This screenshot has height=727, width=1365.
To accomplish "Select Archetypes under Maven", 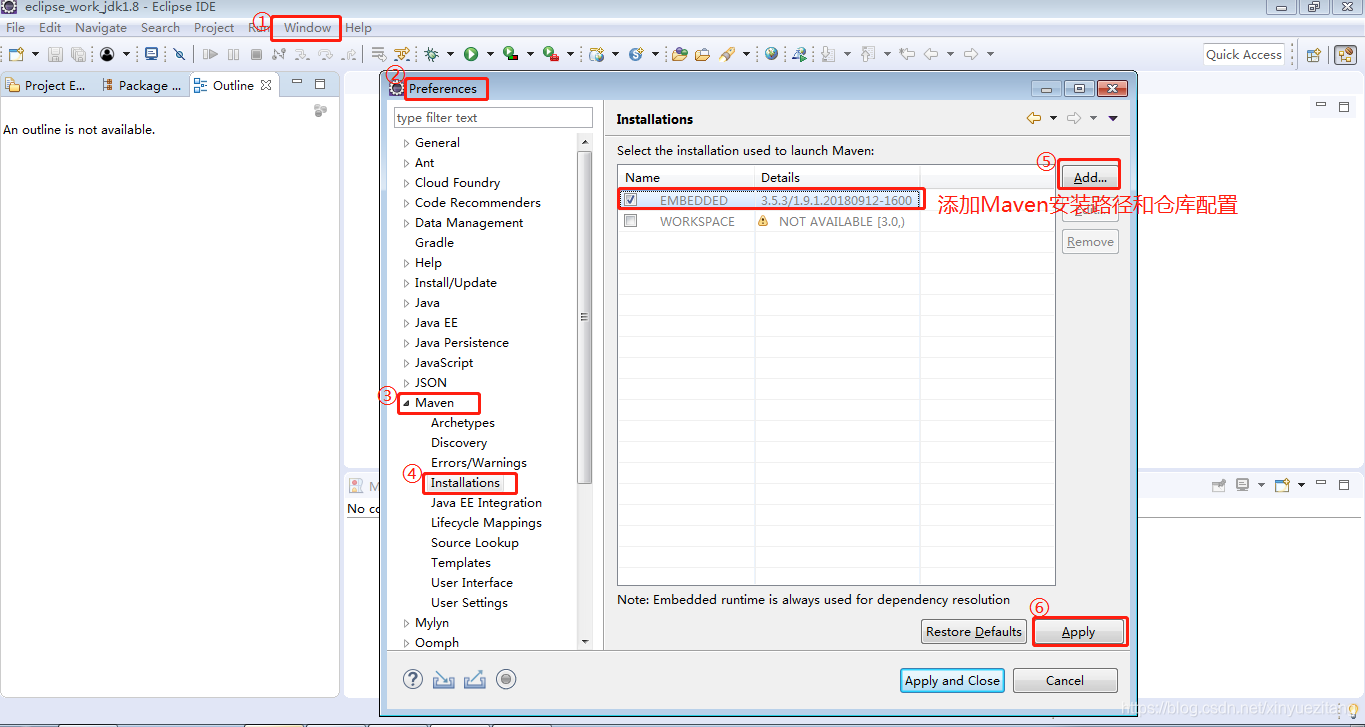I will click(x=463, y=423).
